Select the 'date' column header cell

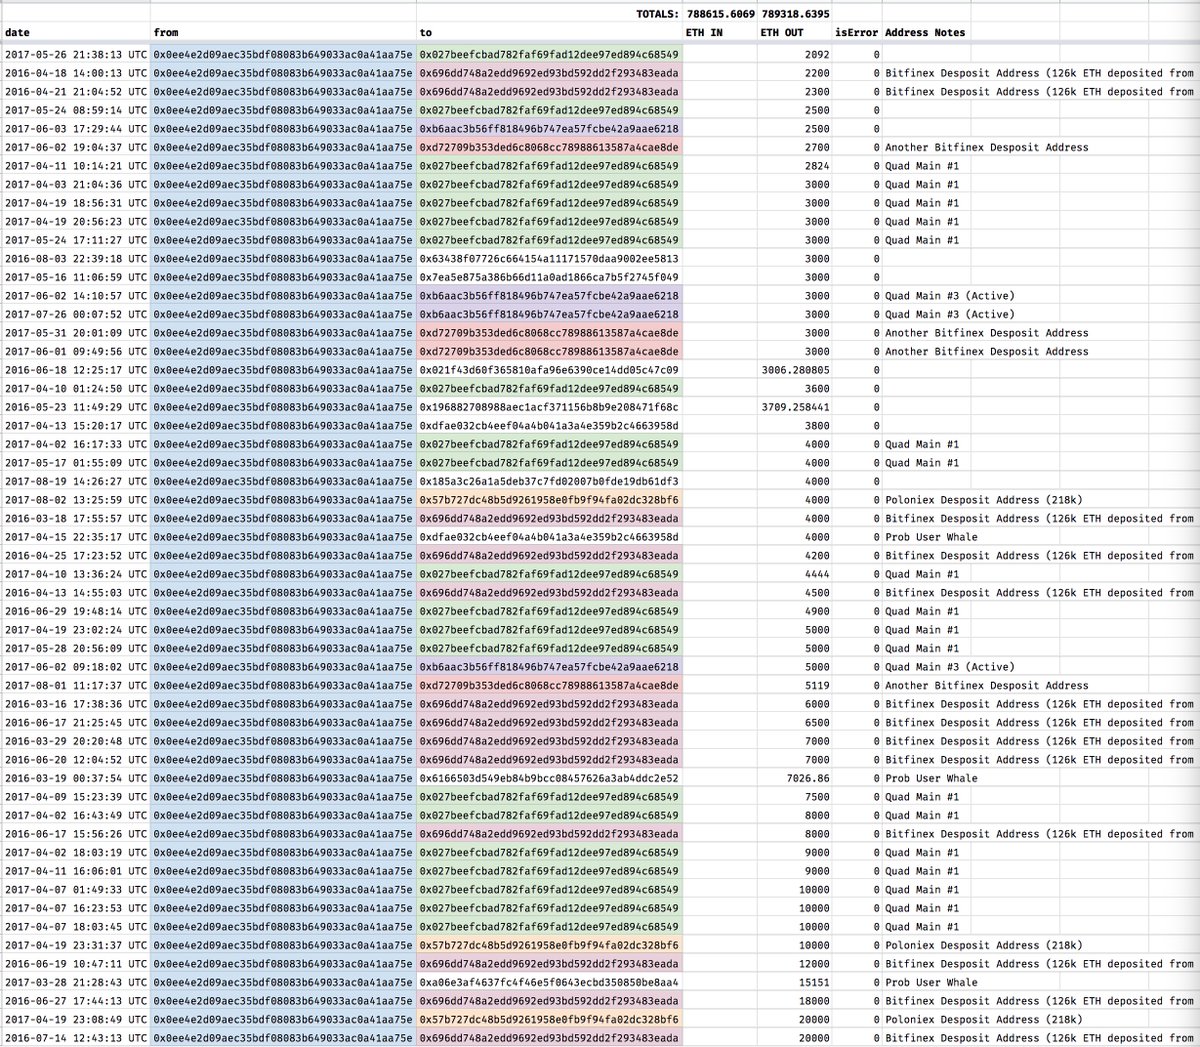click(x=75, y=33)
